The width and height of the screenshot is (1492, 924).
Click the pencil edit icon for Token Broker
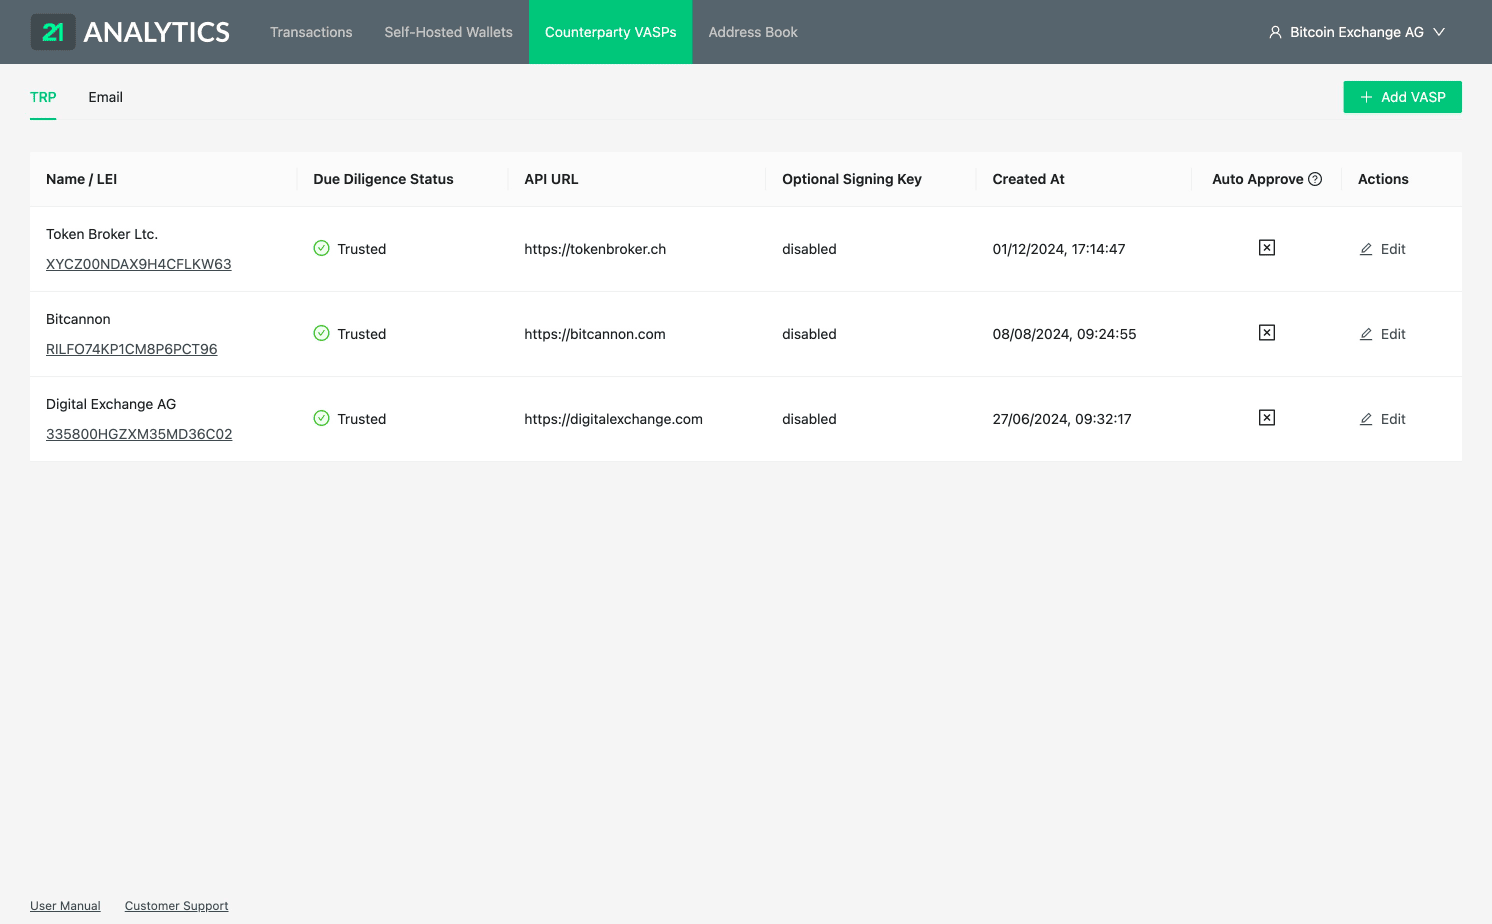pos(1366,249)
